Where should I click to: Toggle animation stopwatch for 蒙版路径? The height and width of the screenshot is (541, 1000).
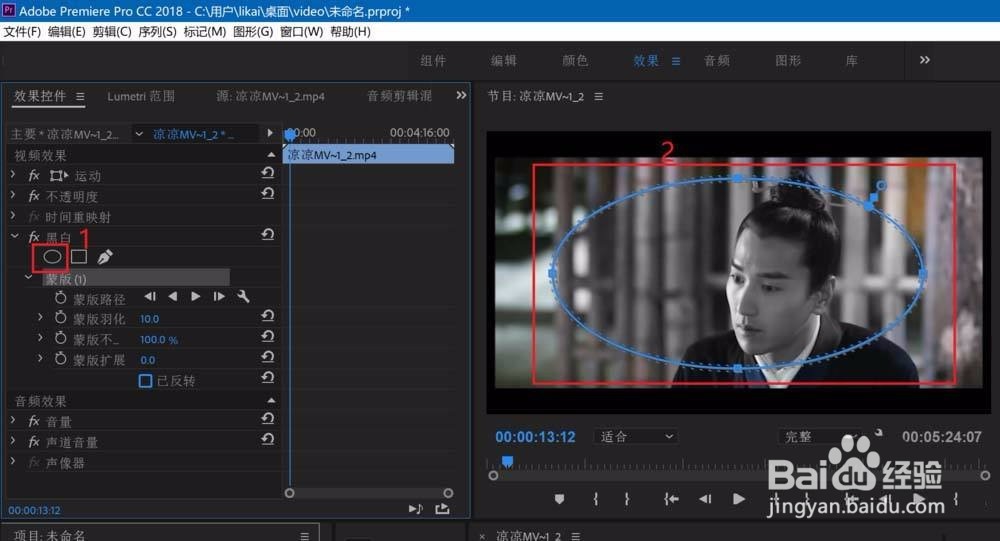click(61, 298)
